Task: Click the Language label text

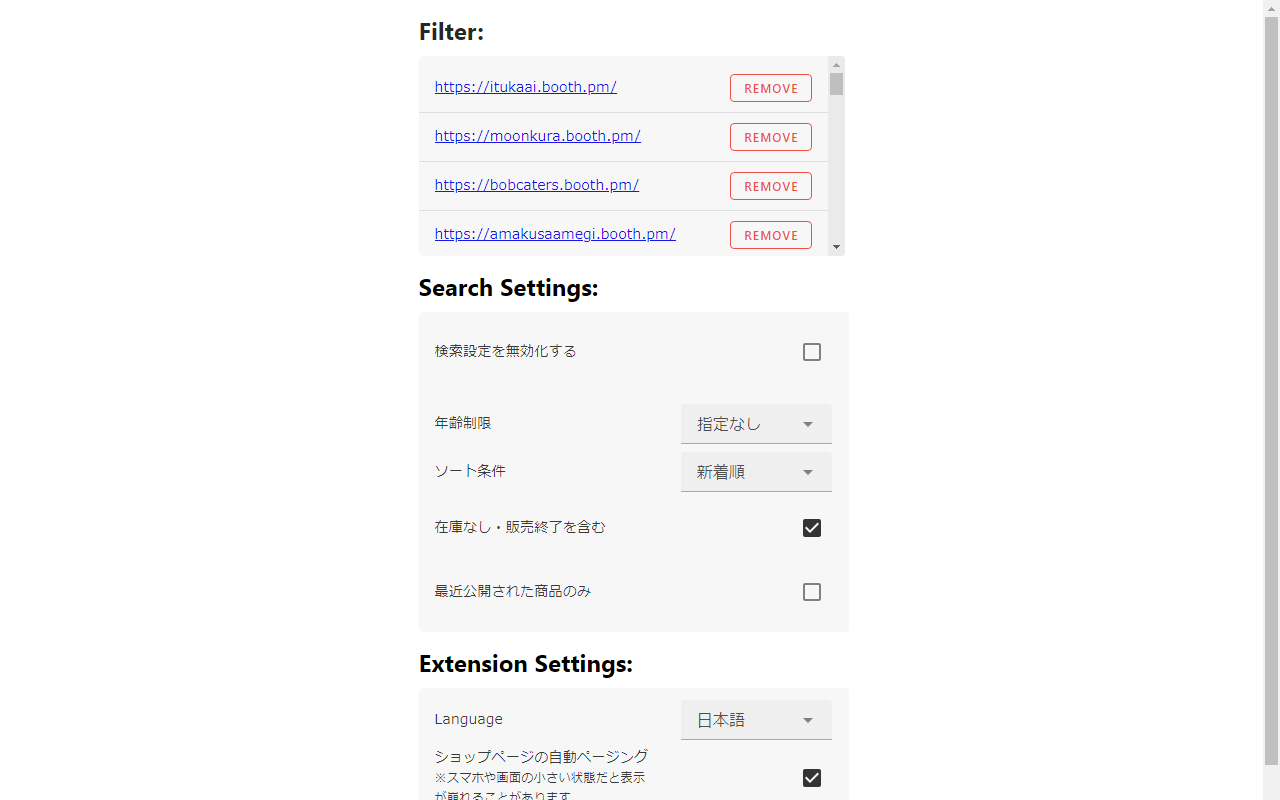Action: [x=469, y=719]
